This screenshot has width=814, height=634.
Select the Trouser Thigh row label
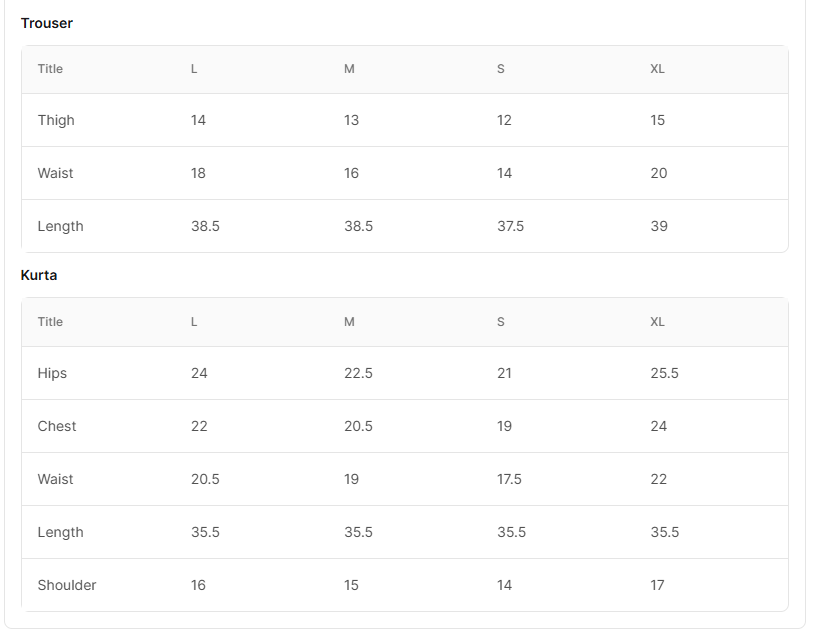[56, 120]
